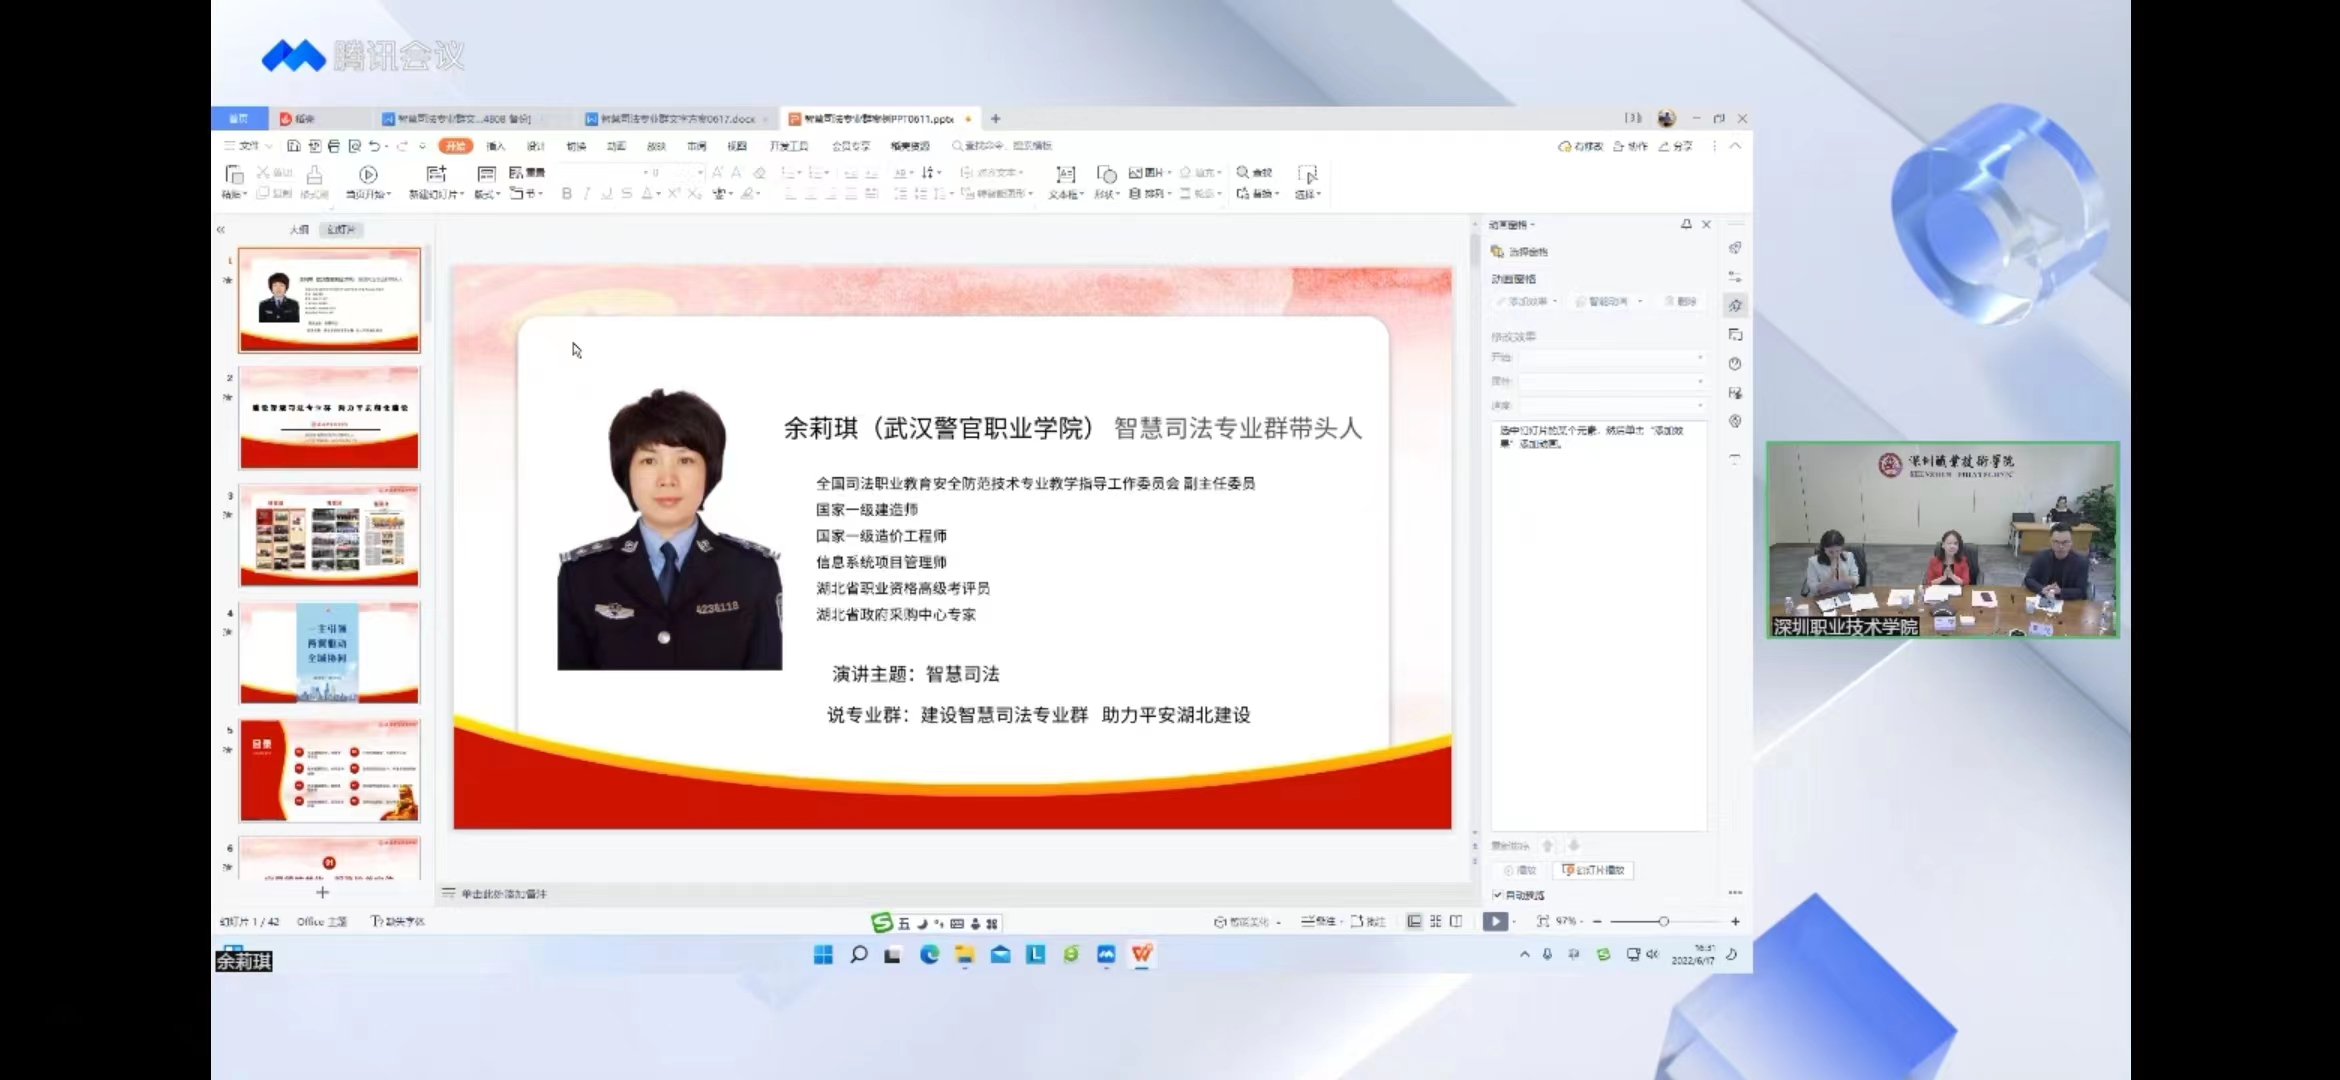Switch to the Outline tab in left panel
The width and height of the screenshot is (2340, 1080).
click(x=299, y=230)
